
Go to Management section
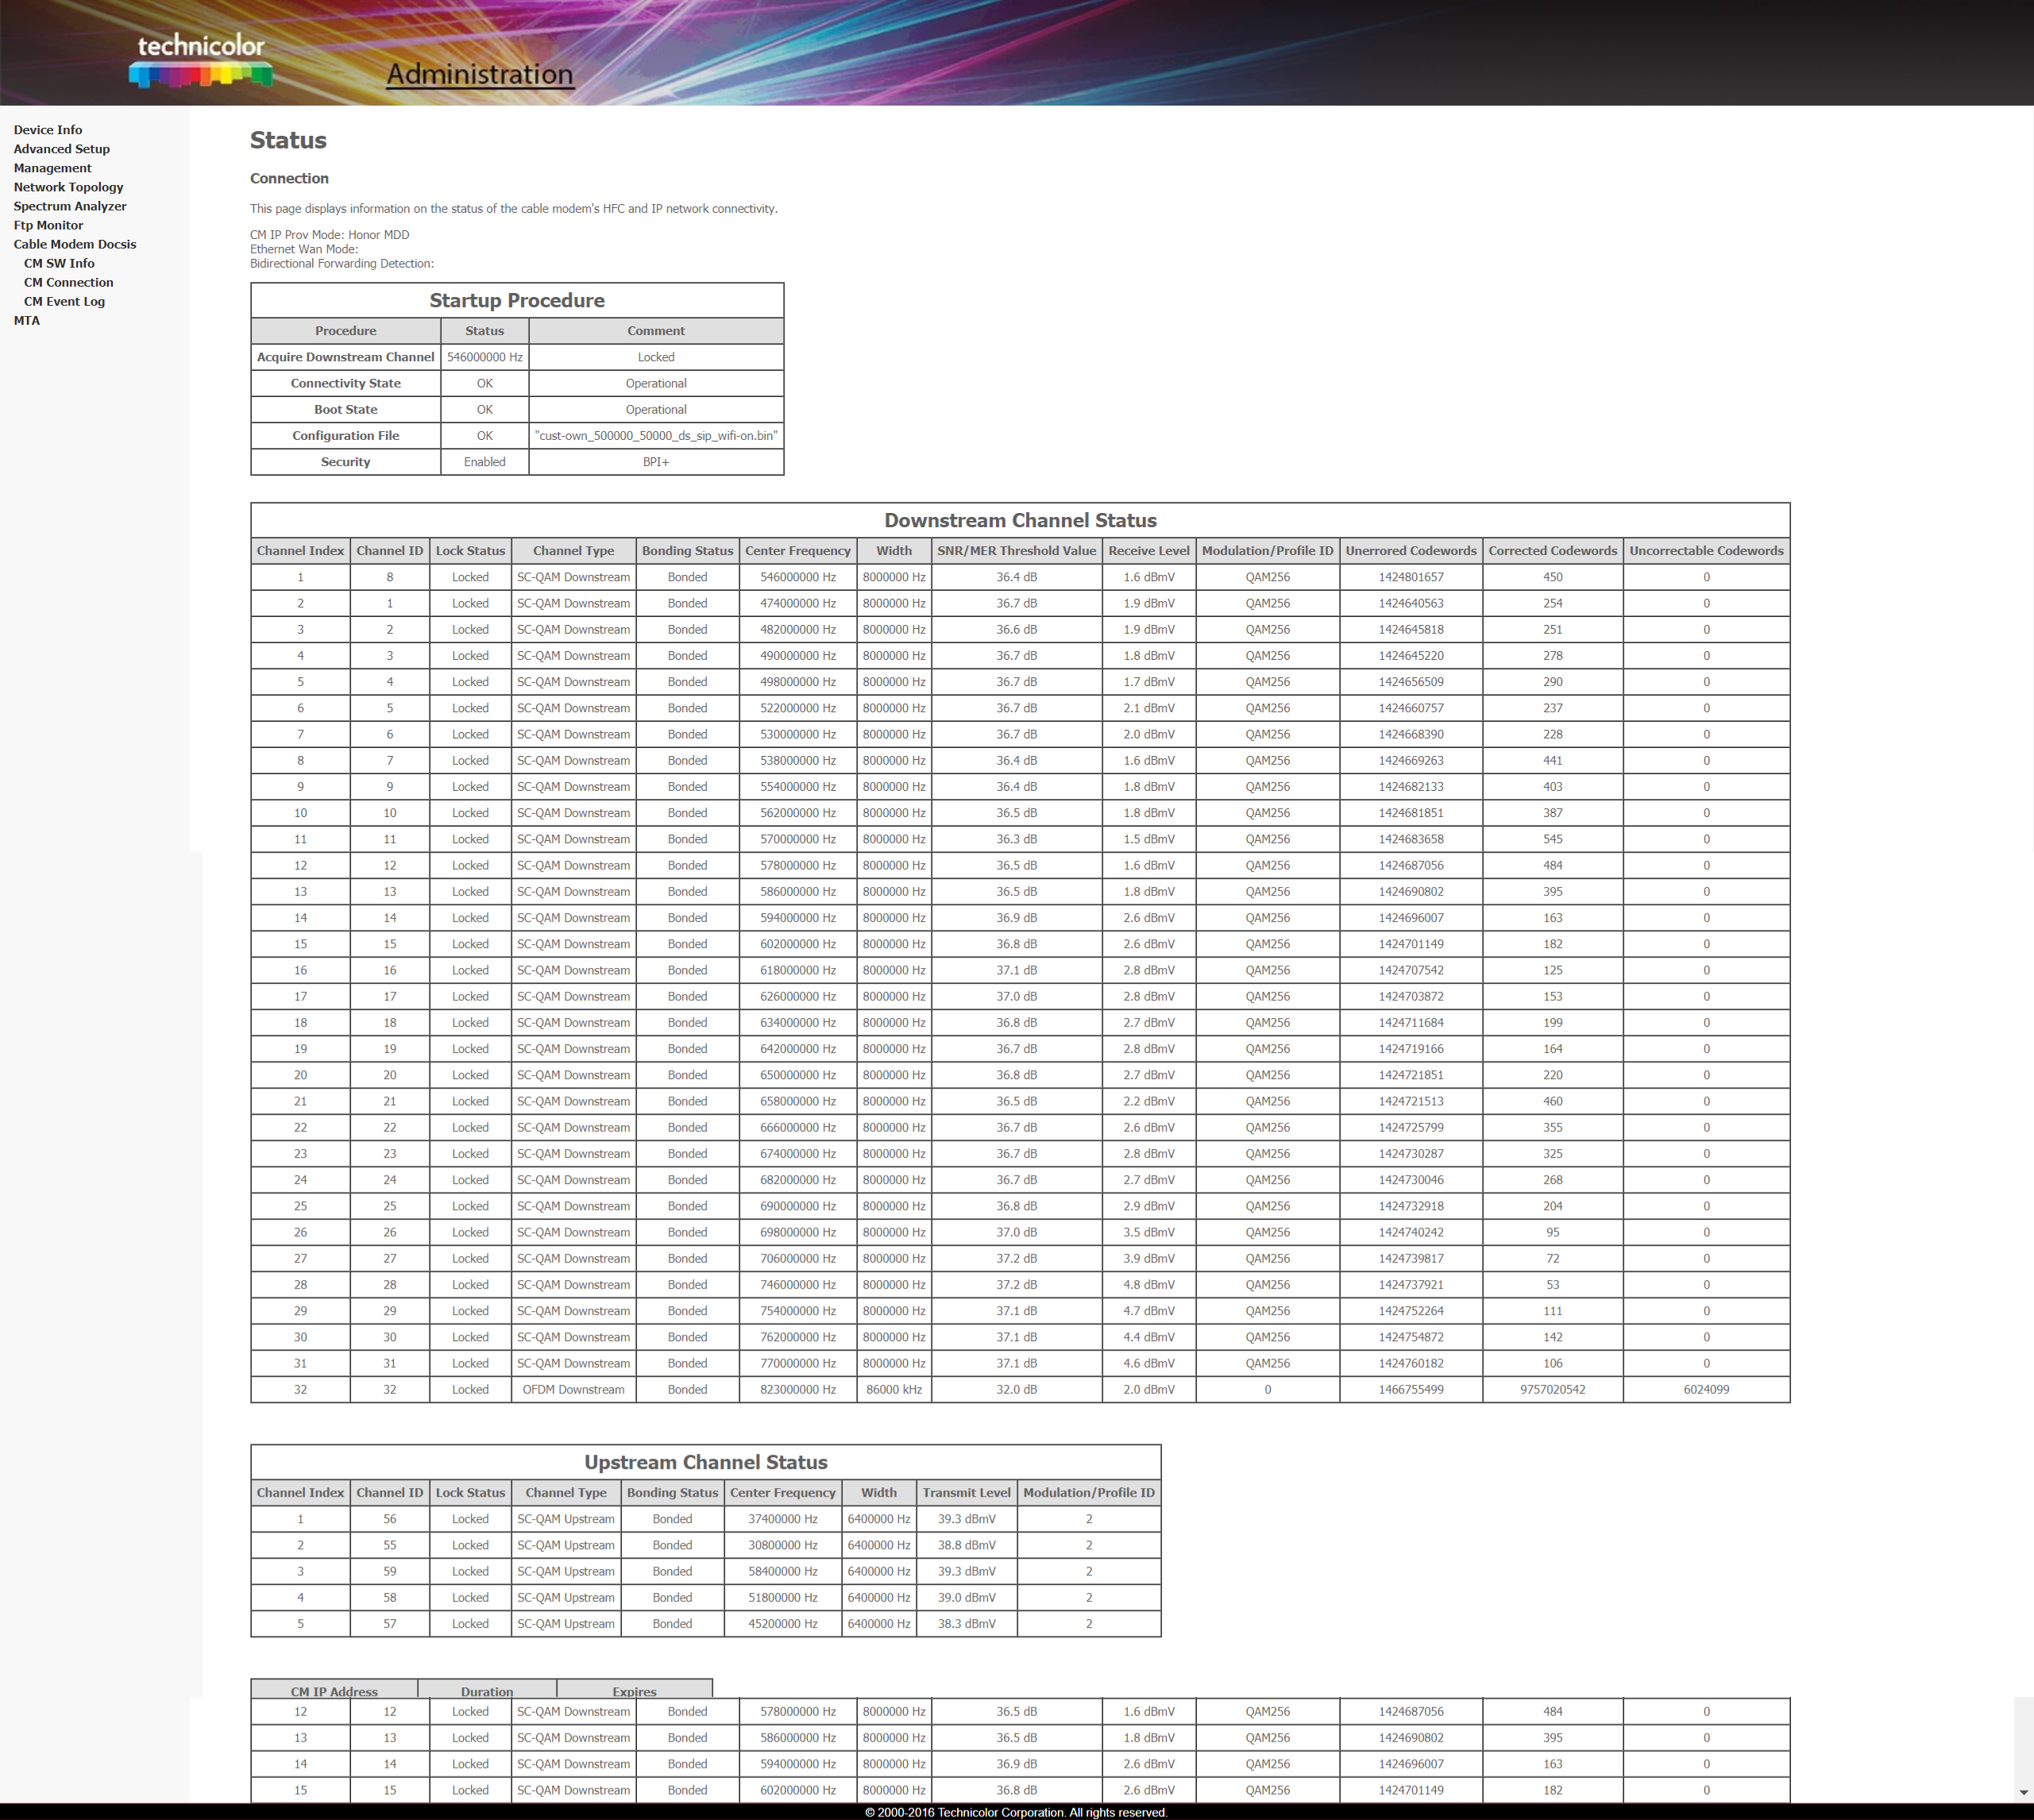click(52, 168)
